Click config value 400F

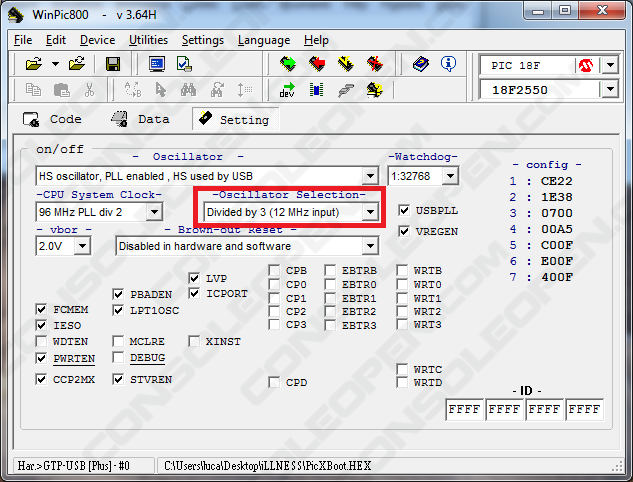point(556,277)
